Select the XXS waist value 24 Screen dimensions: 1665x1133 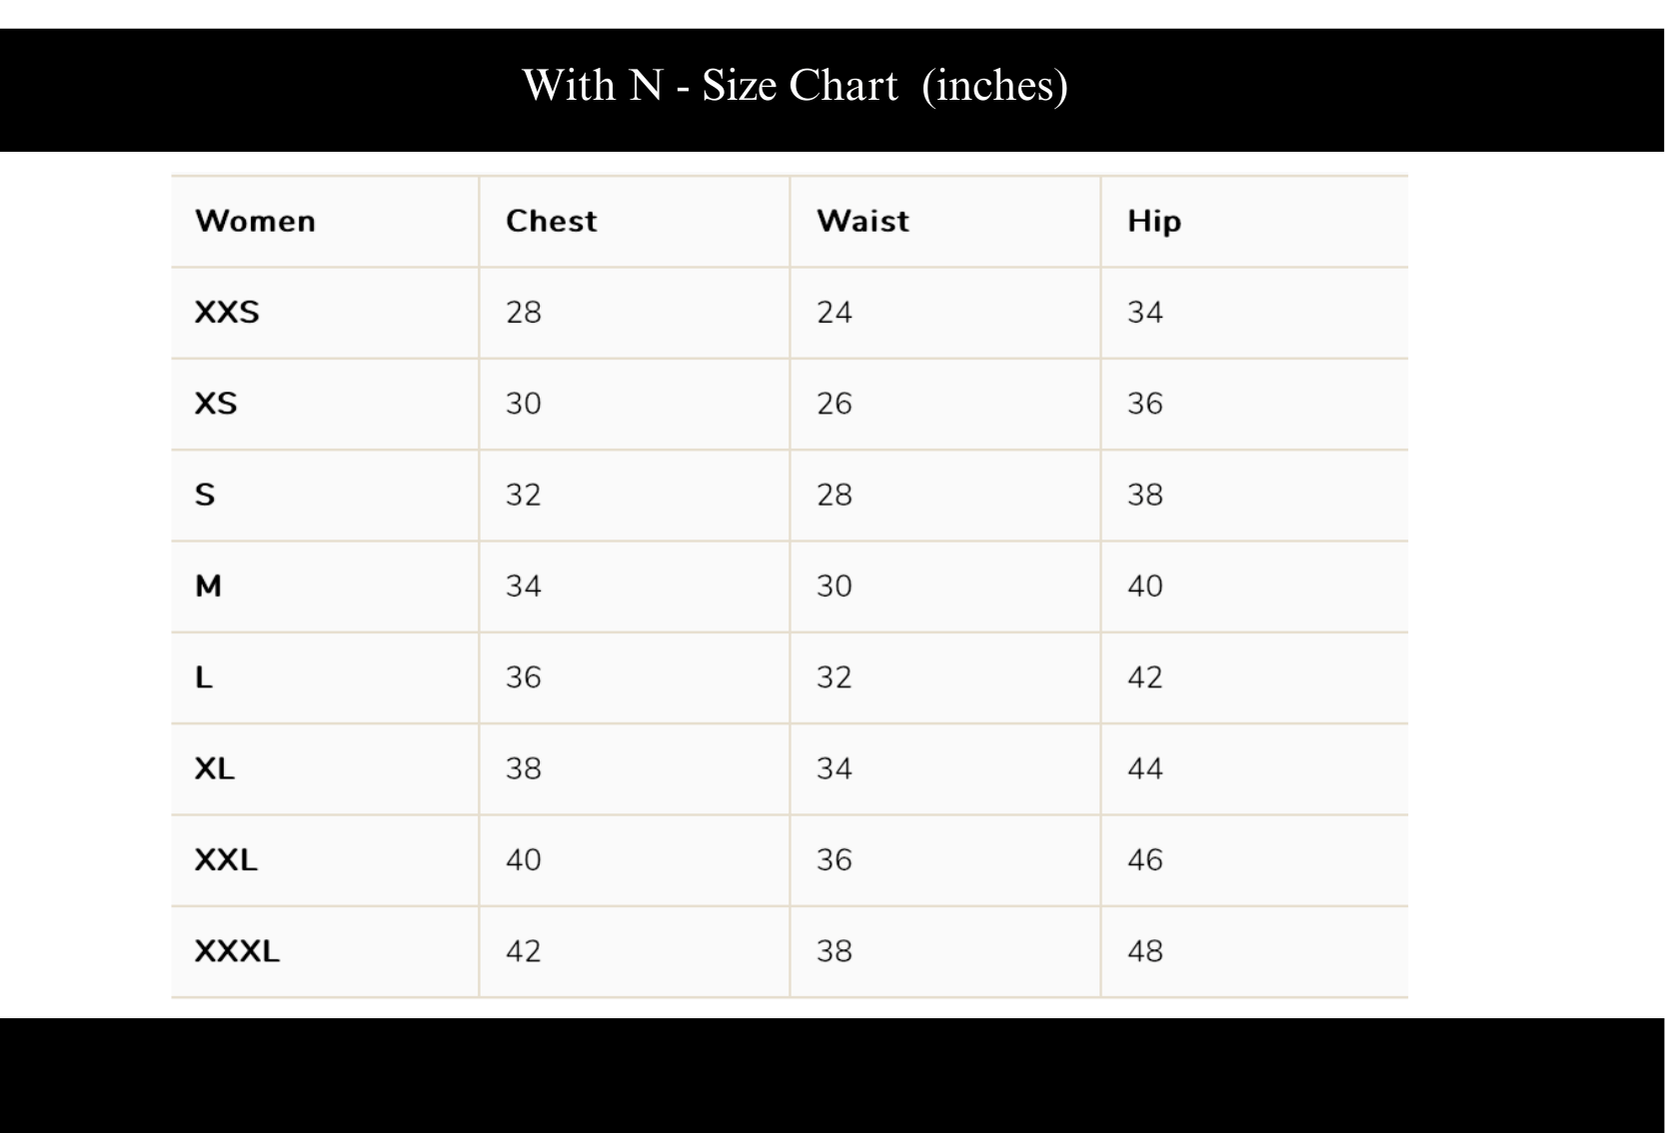[834, 312]
